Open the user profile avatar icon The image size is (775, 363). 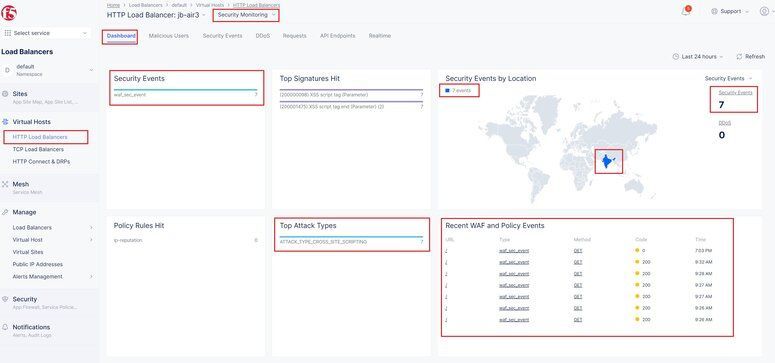[764, 11]
